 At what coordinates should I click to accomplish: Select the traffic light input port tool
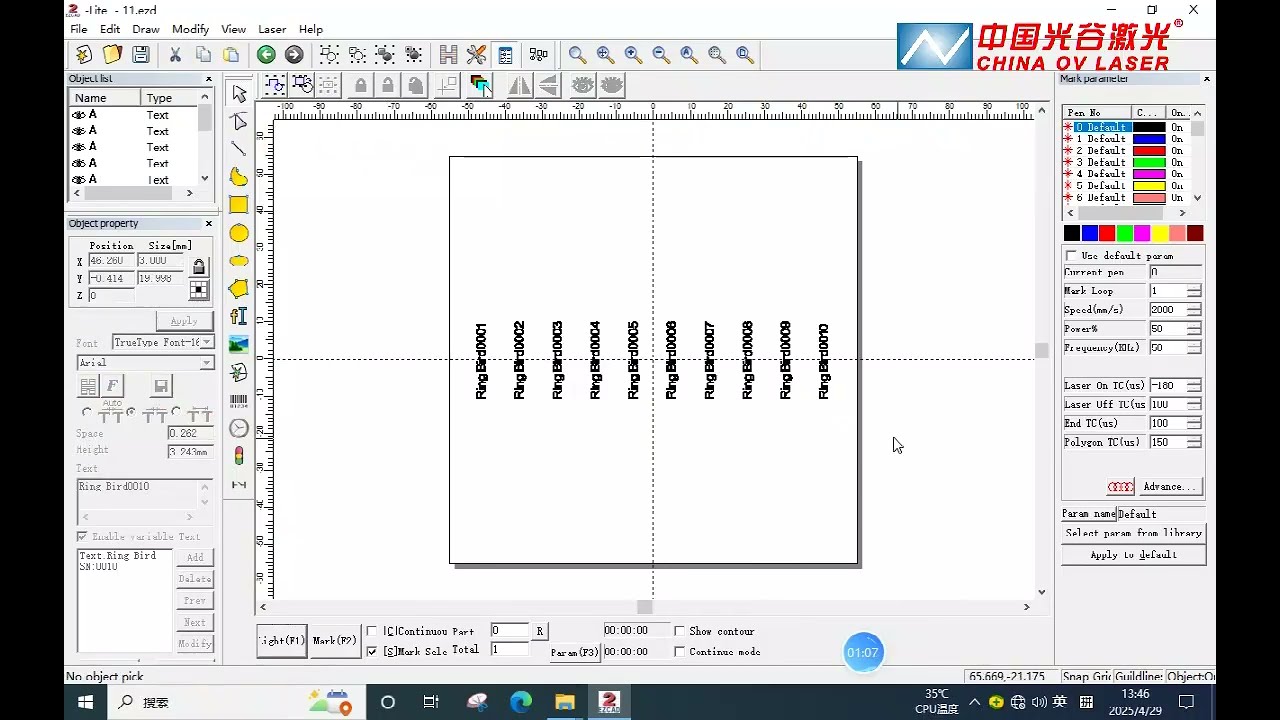coord(239,456)
